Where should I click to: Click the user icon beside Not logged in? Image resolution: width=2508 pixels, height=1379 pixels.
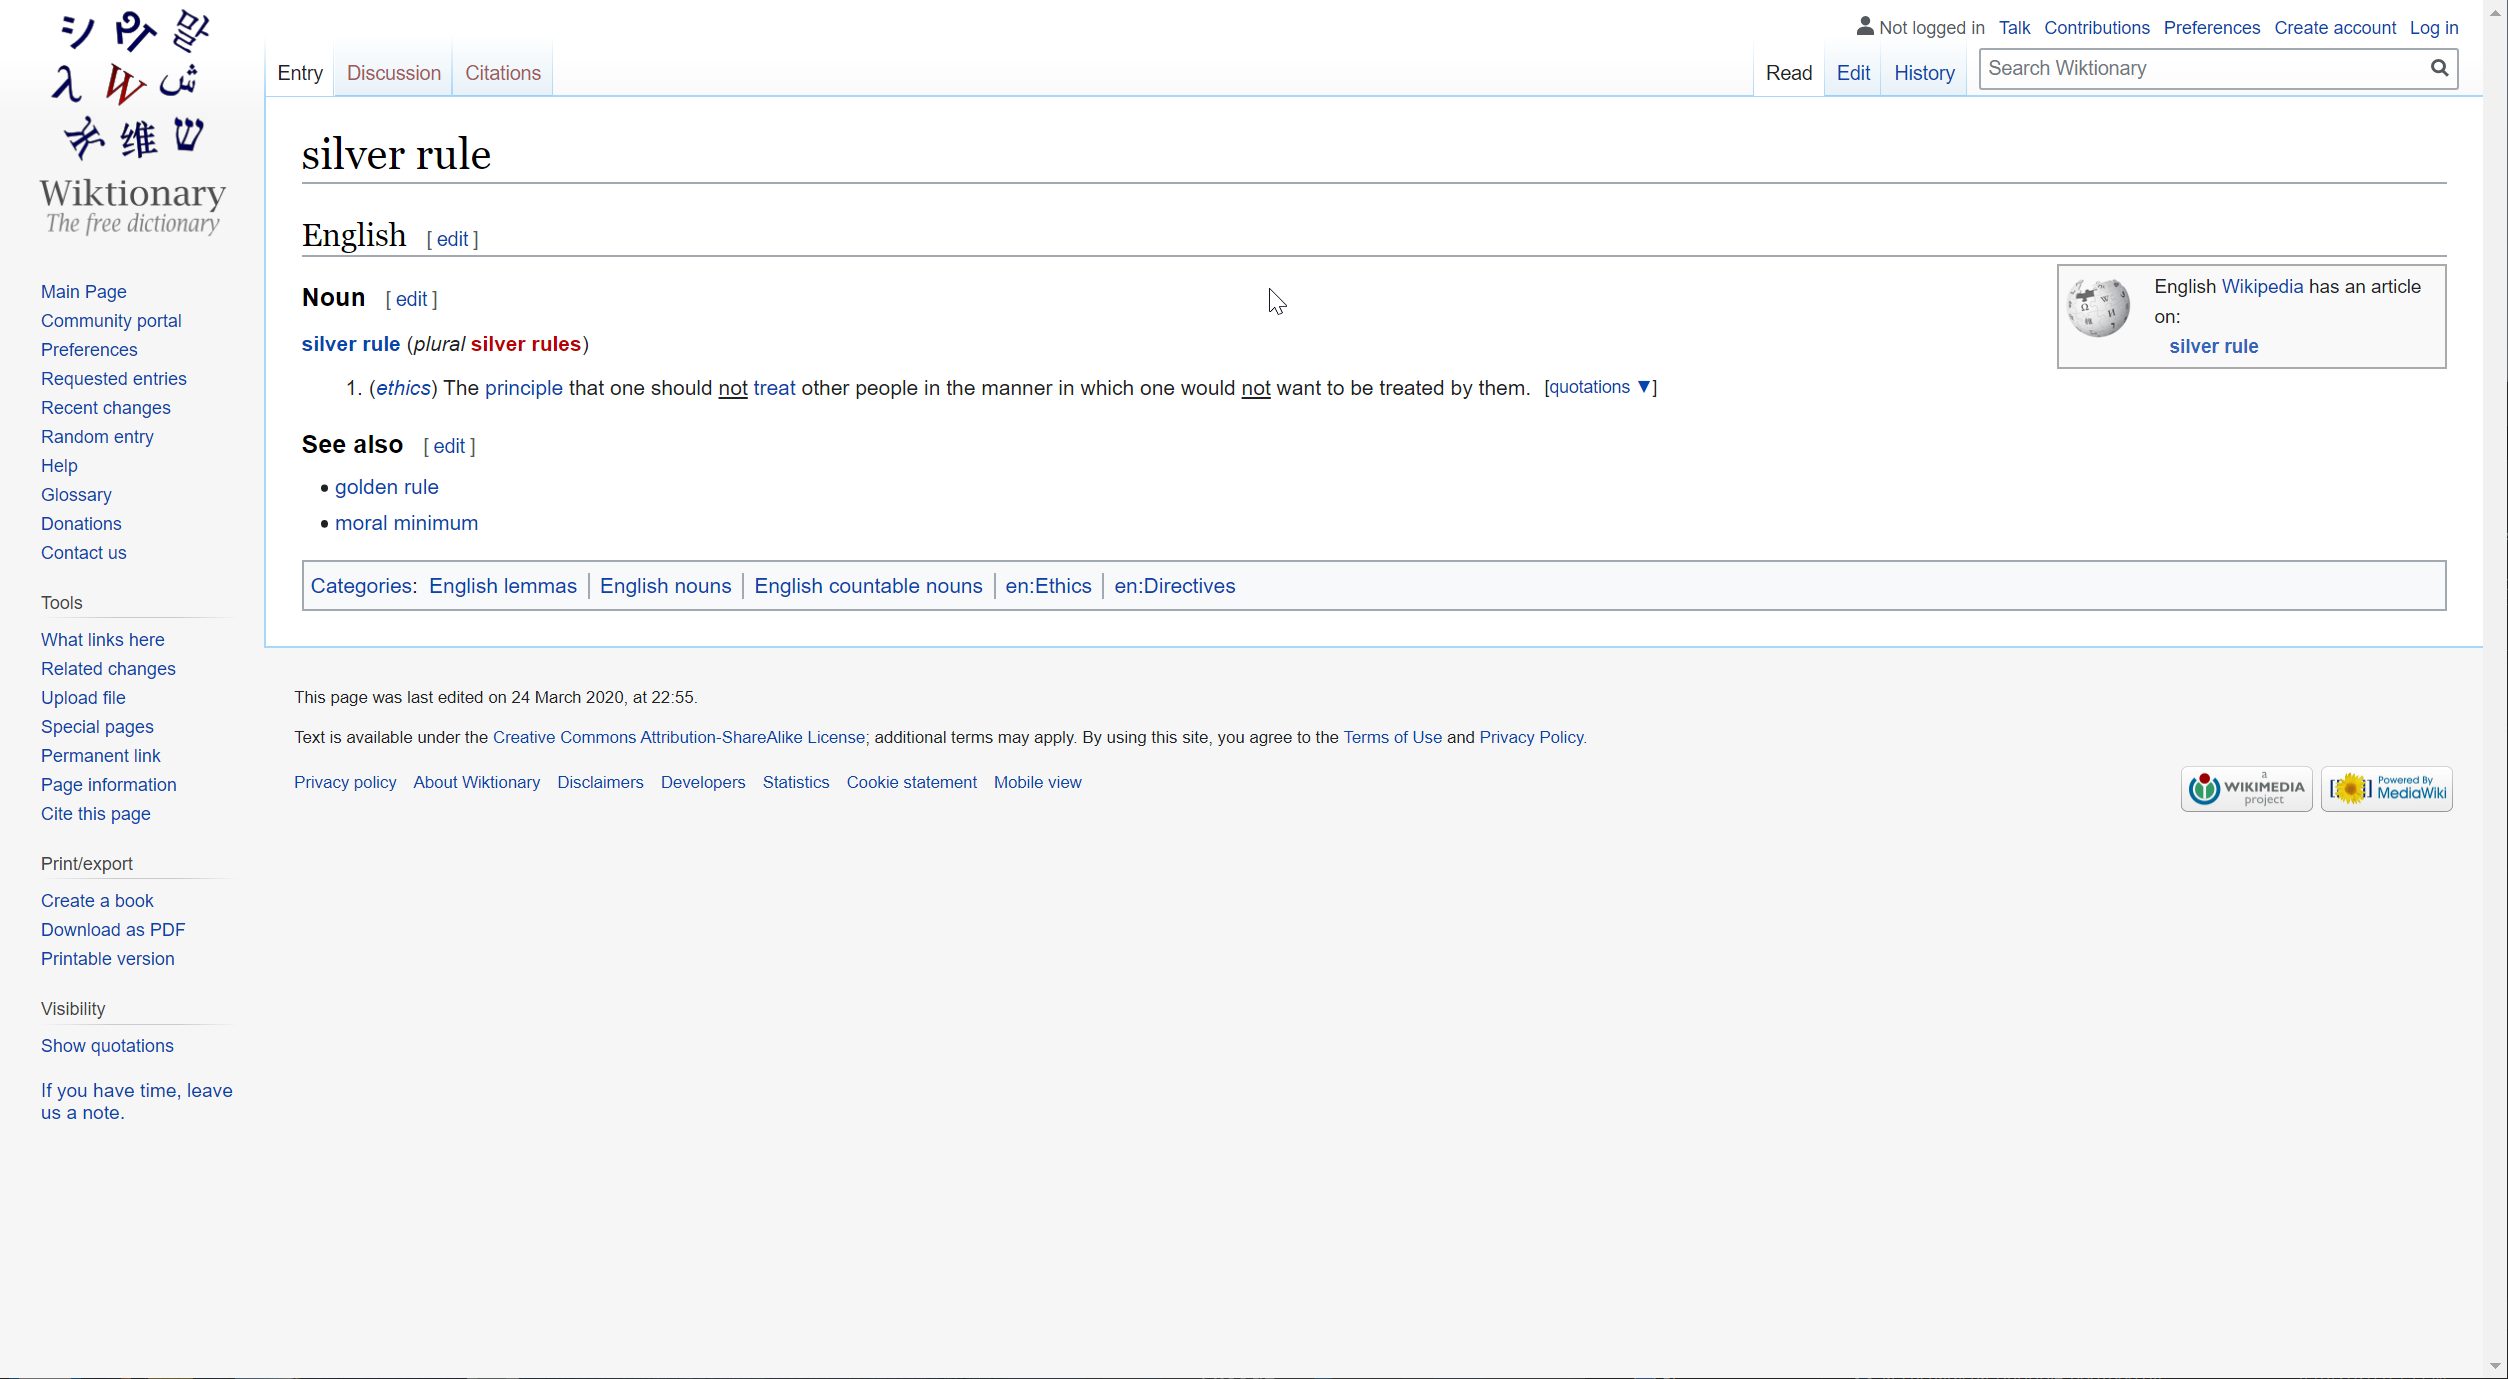tap(1864, 27)
